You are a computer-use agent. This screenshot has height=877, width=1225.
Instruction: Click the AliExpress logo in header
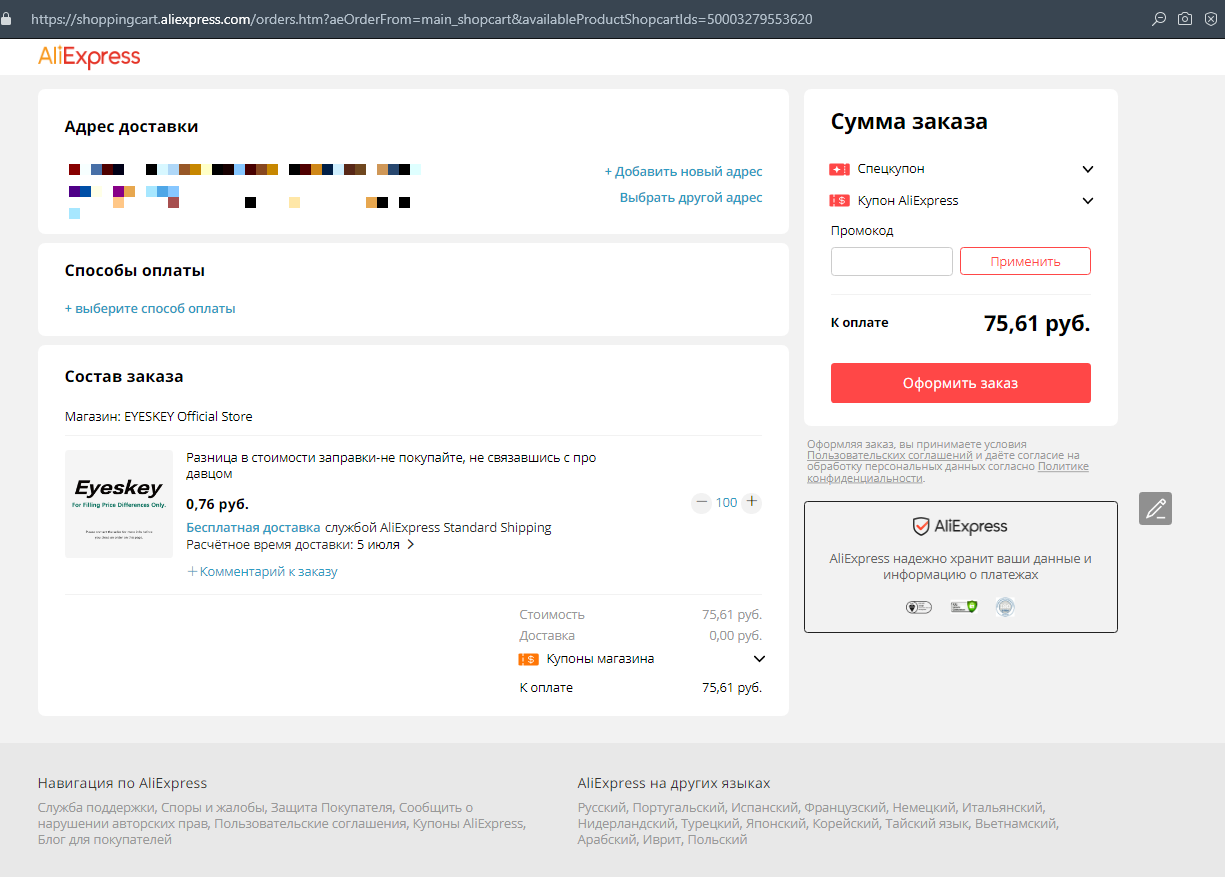(89, 57)
